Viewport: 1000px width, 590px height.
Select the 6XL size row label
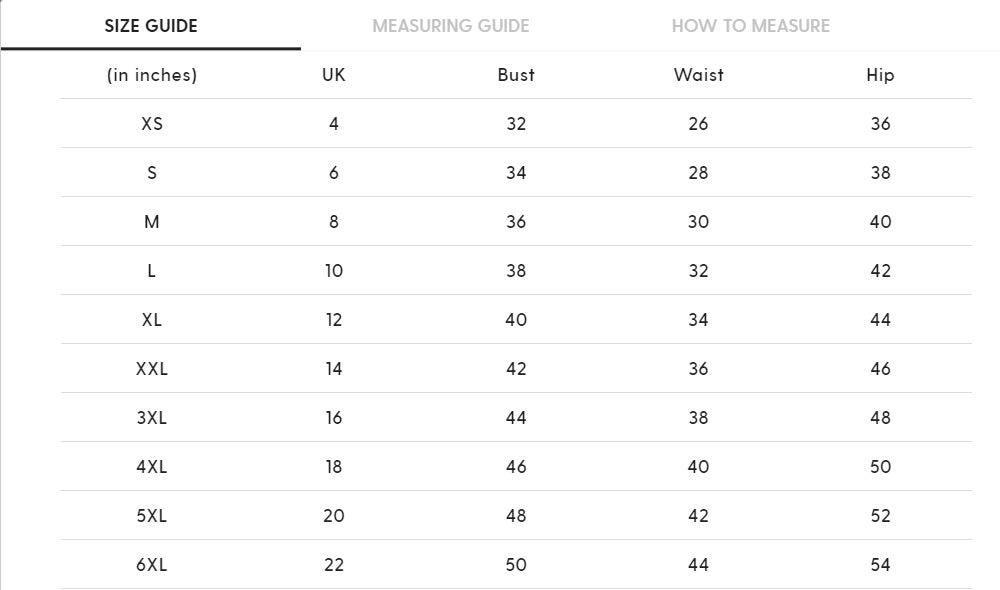coord(152,565)
